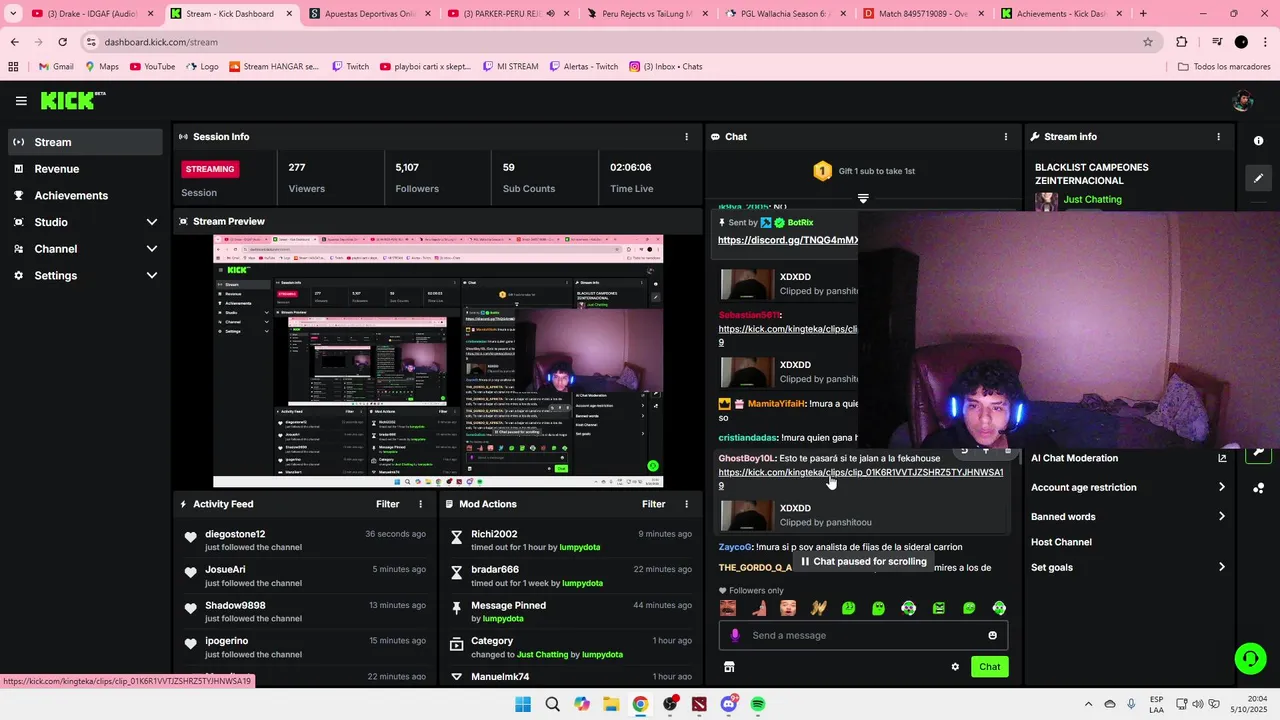Click Windows Start button
The width and height of the screenshot is (1280, 720).
523,704
